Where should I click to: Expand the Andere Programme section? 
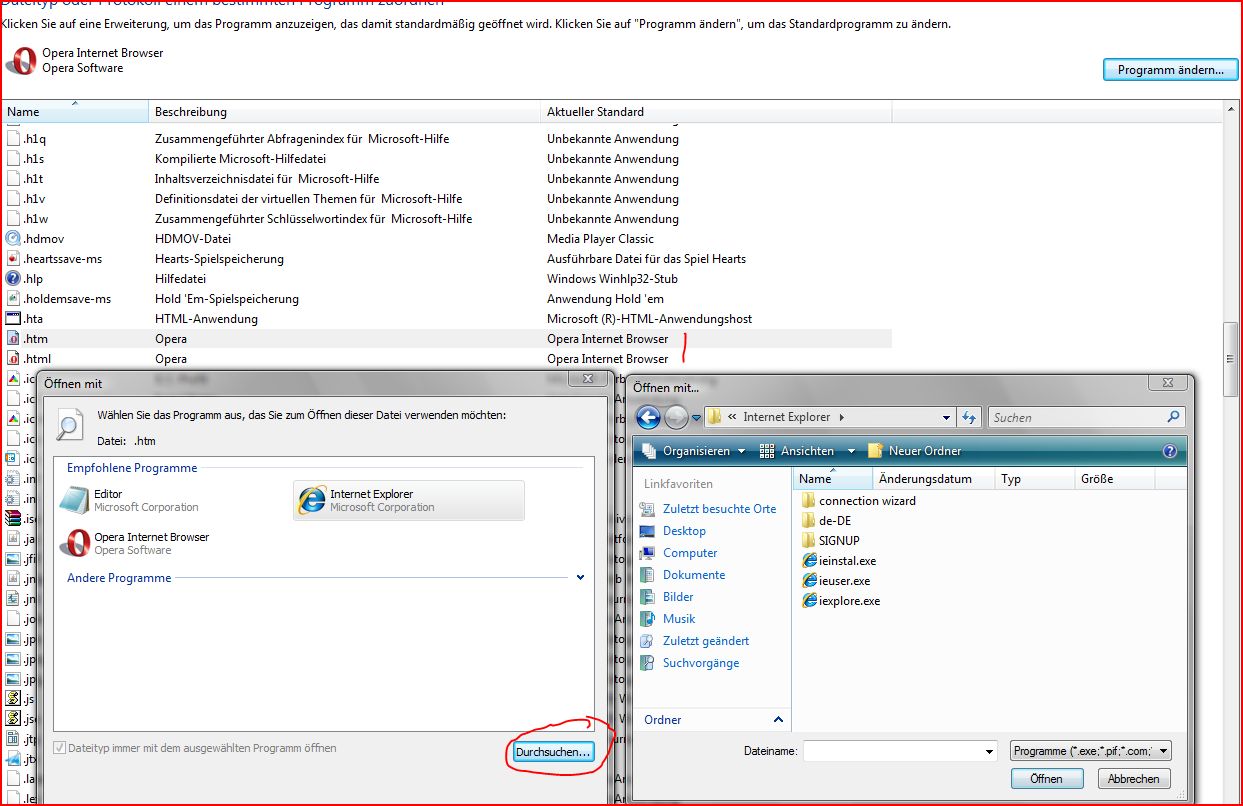coord(581,578)
